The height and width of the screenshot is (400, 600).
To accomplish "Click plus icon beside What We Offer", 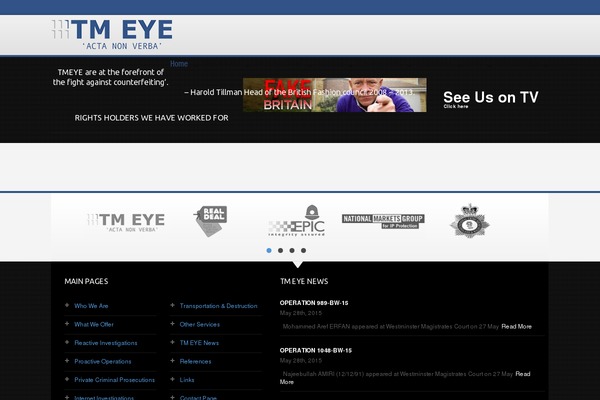I will coord(67,323).
